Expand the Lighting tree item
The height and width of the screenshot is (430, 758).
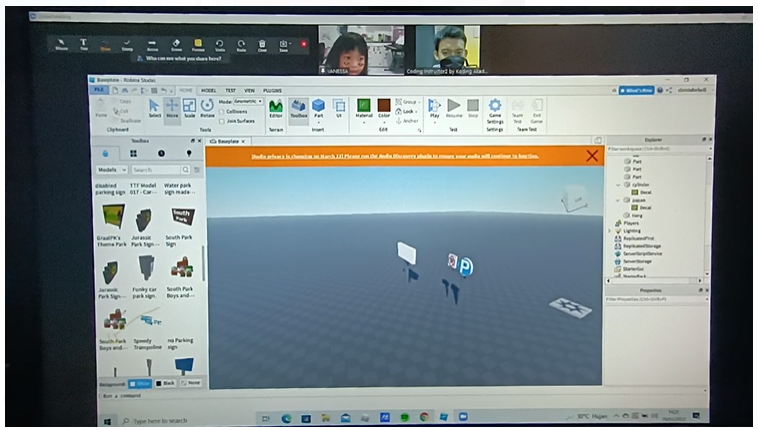pyautogui.click(x=610, y=231)
